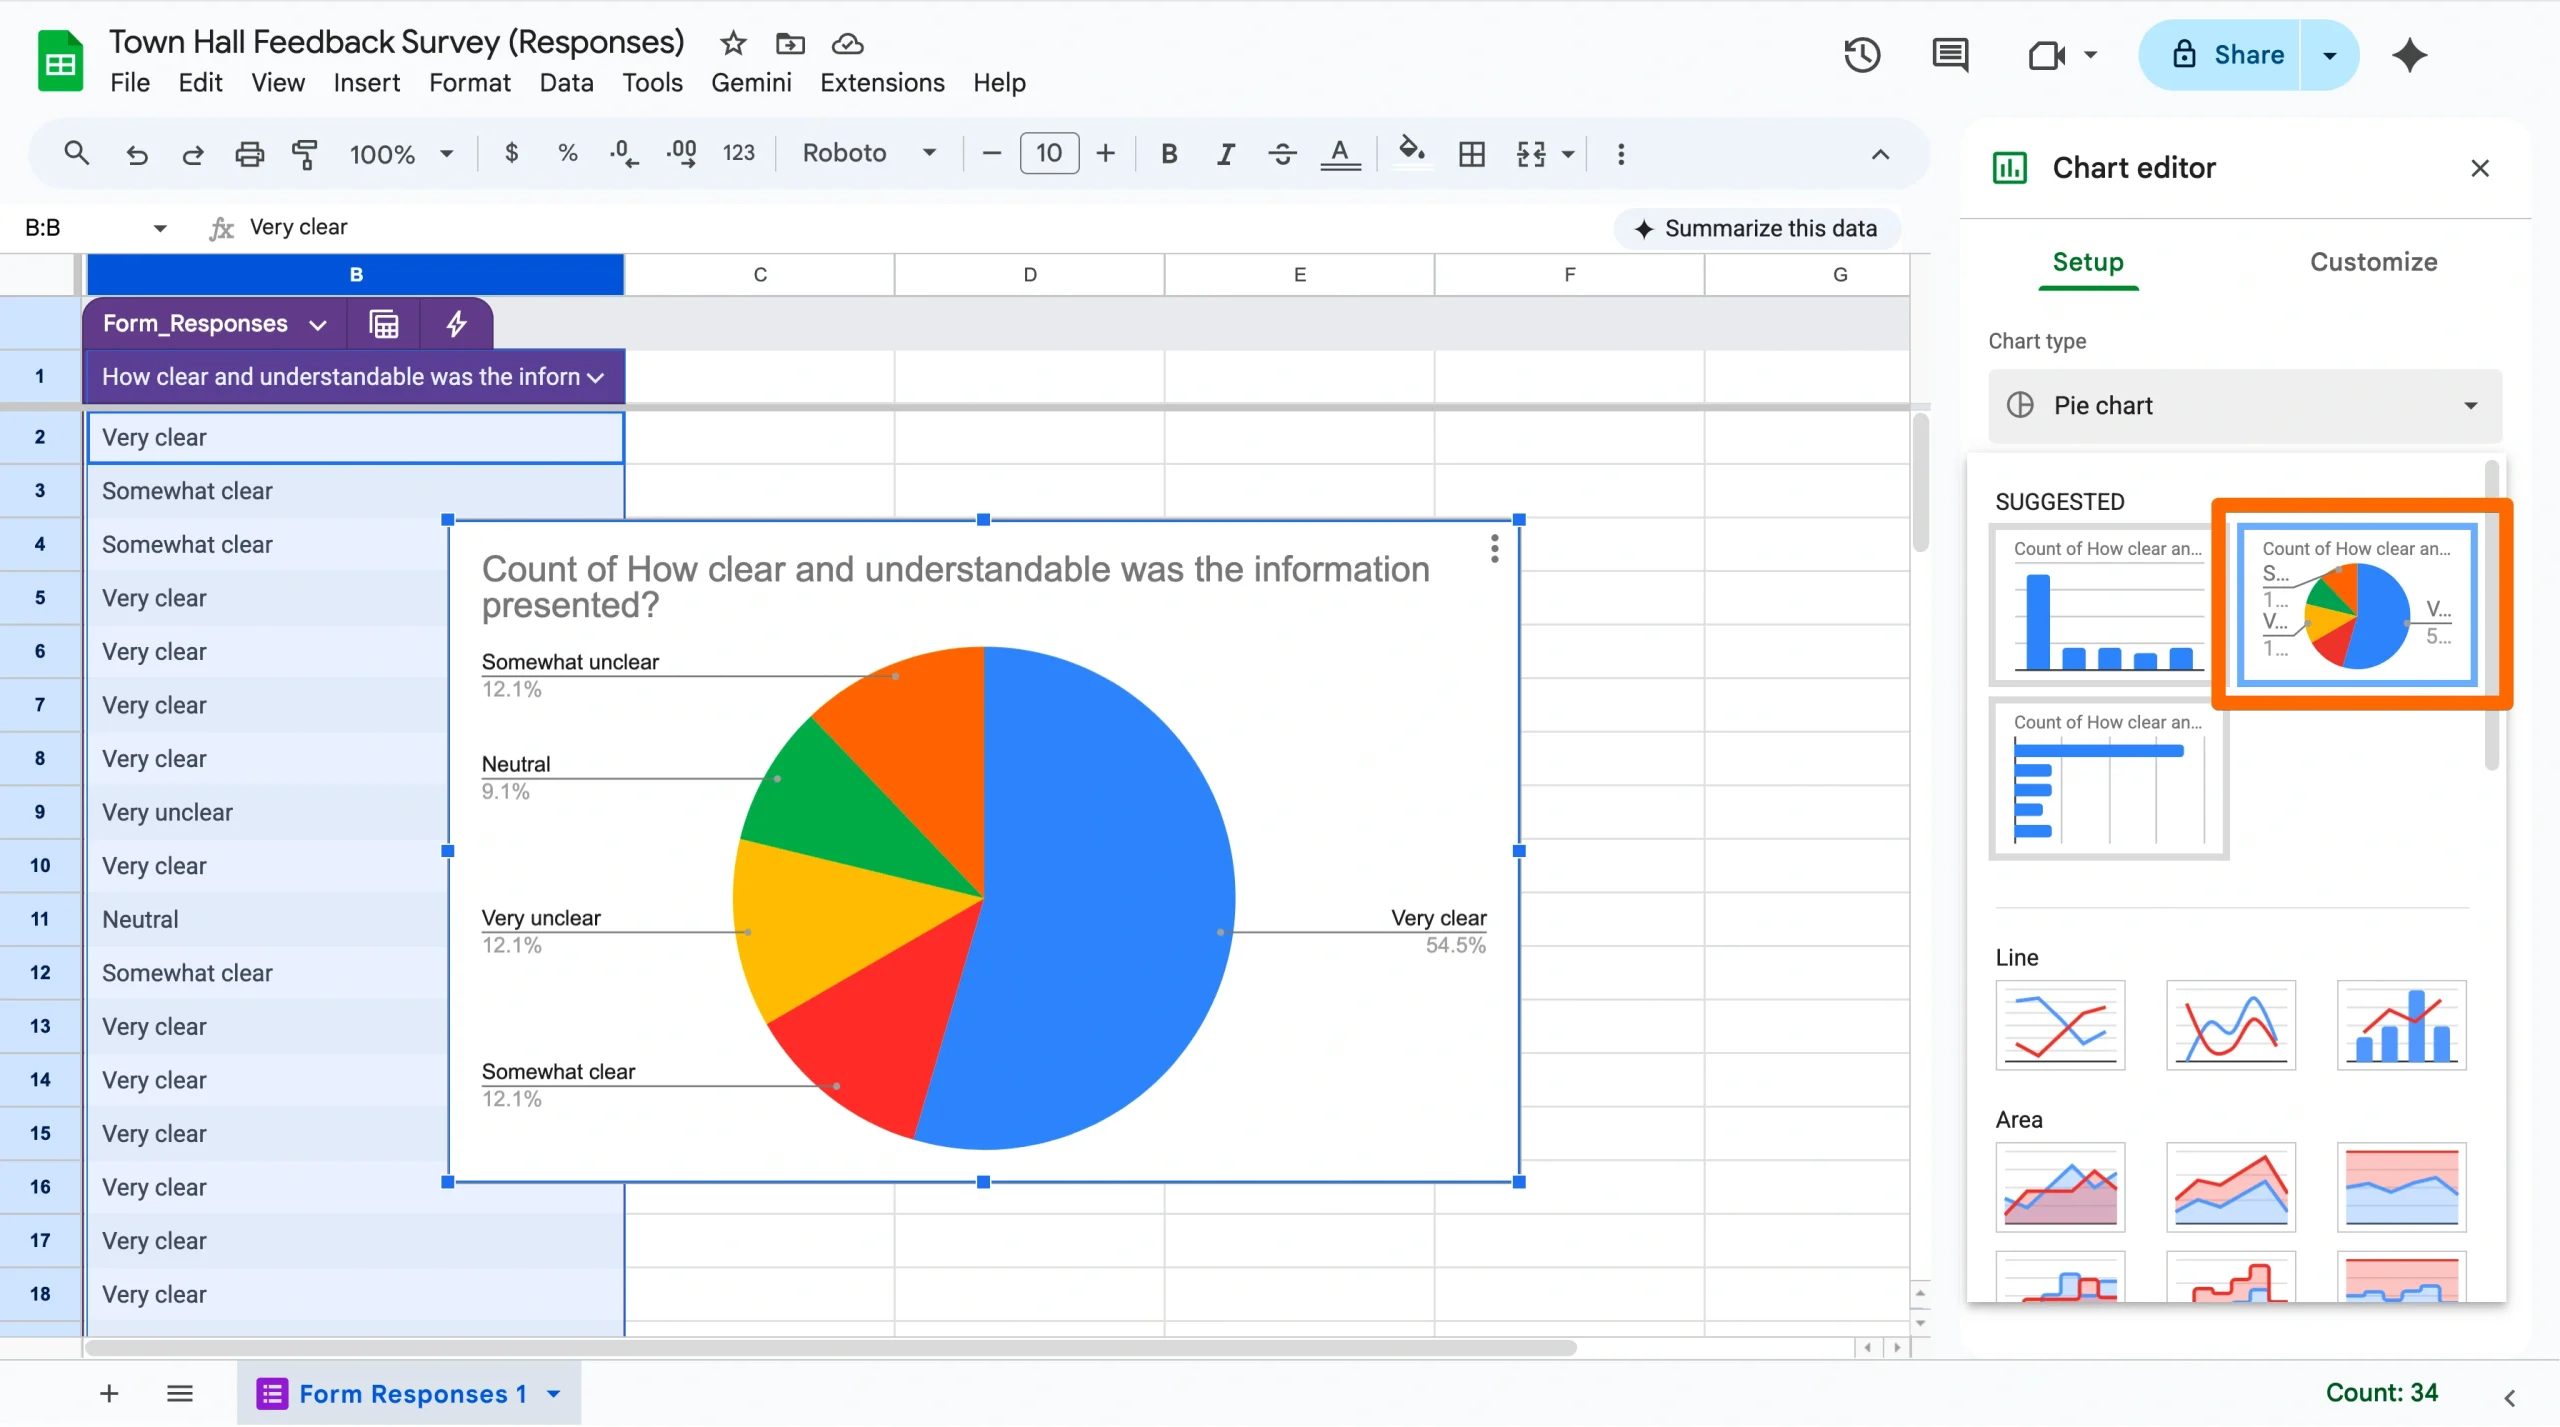2560x1427 pixels.
Task: Decrease decimal places
Action: 622,153
